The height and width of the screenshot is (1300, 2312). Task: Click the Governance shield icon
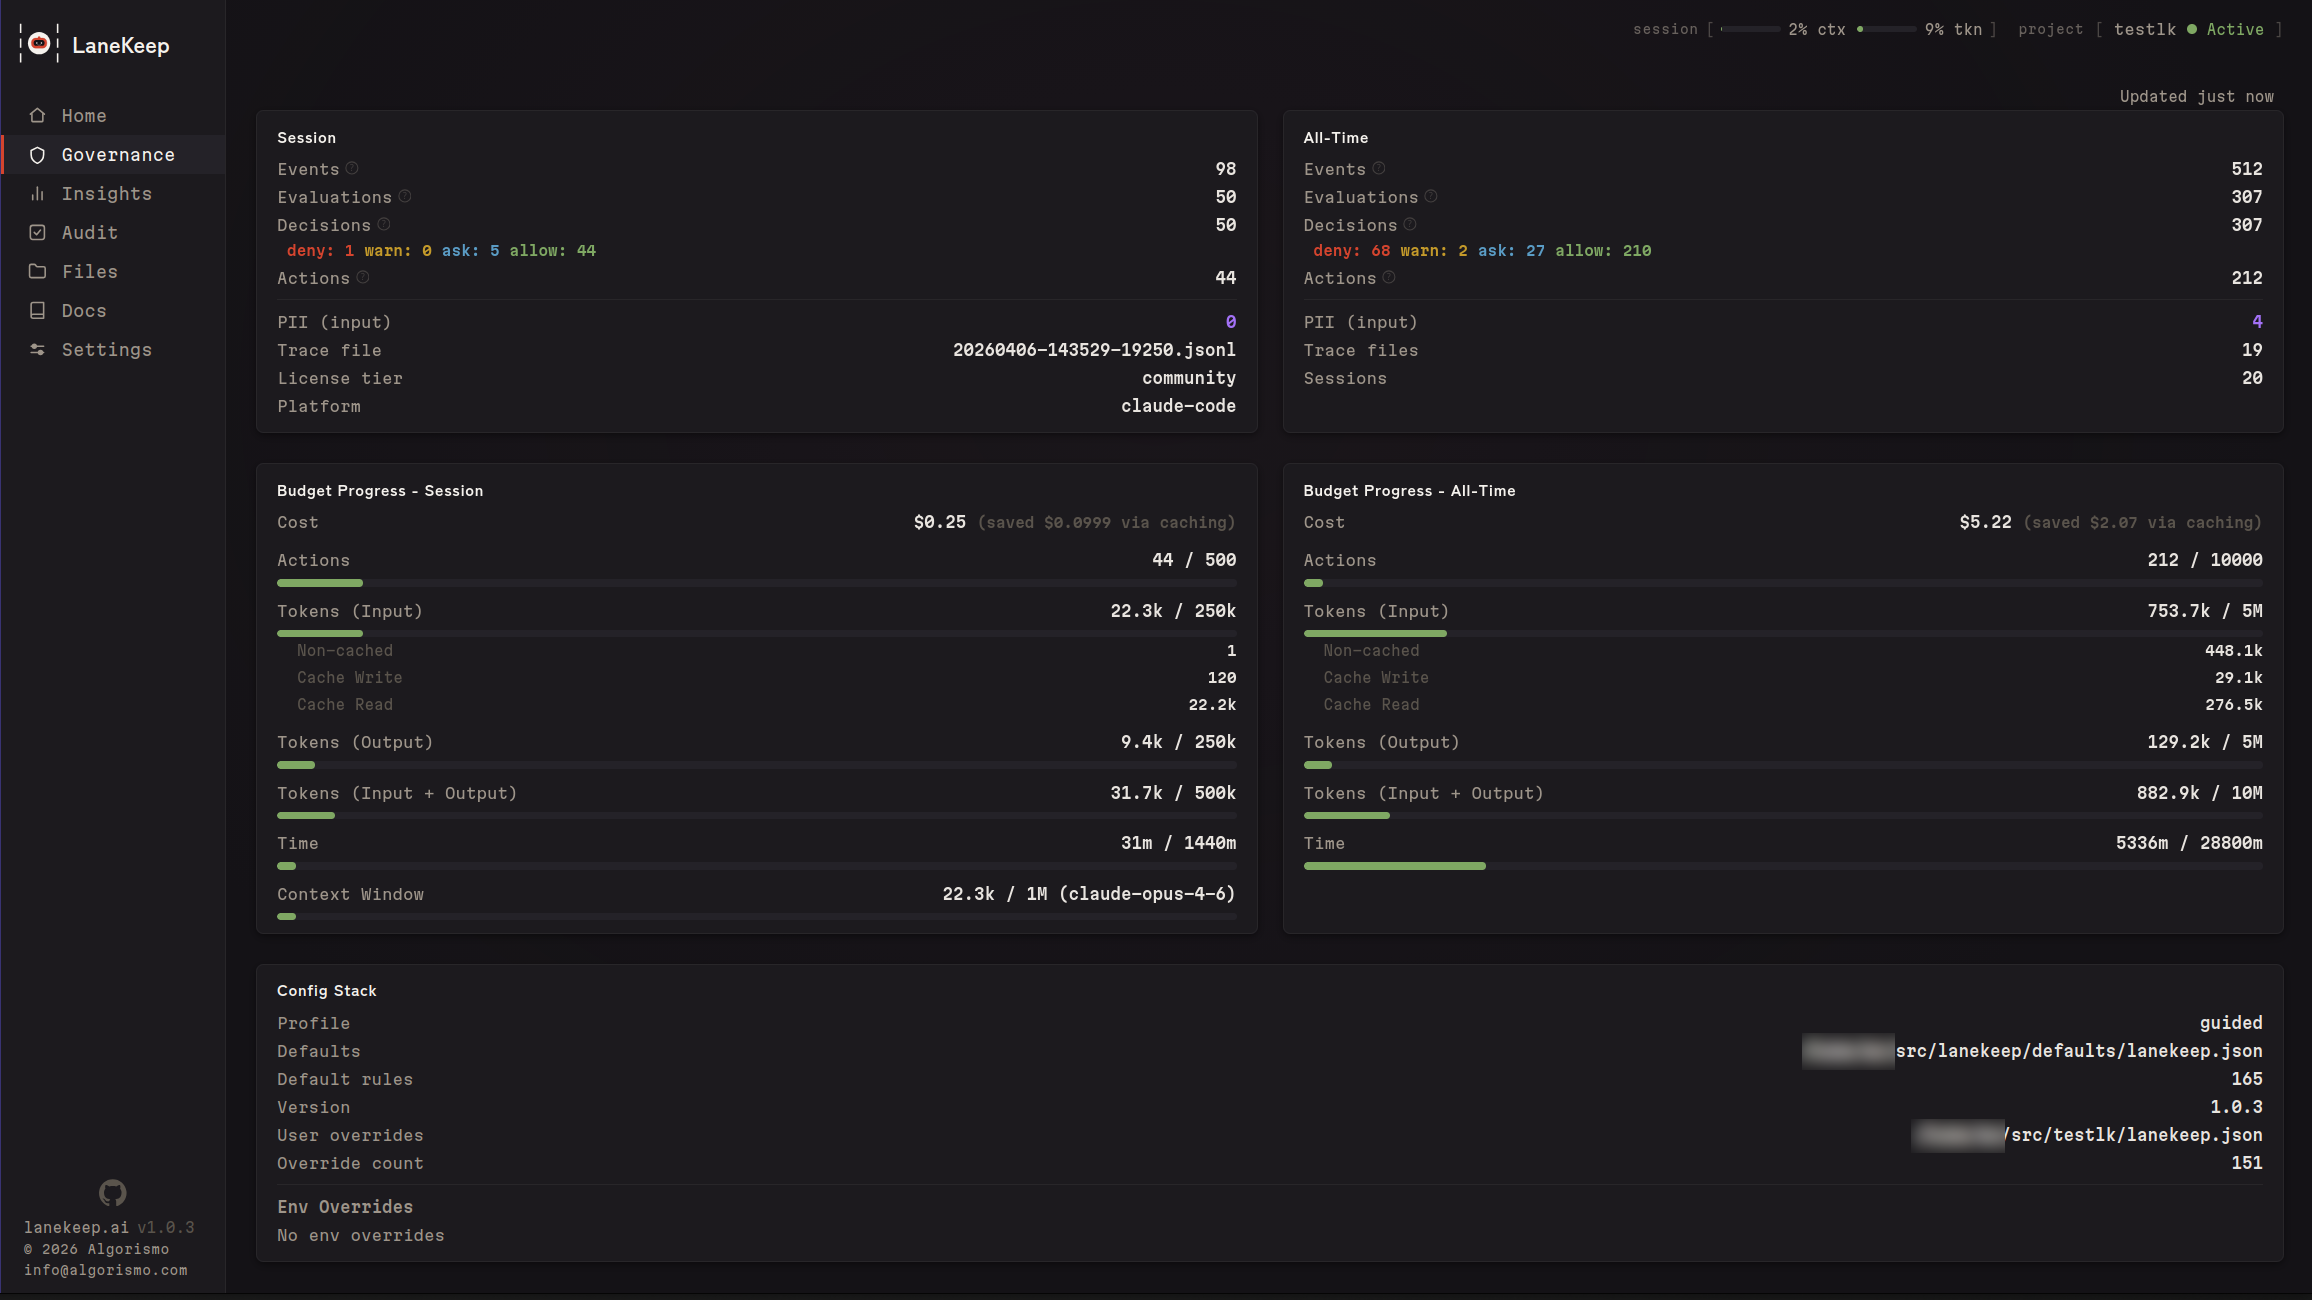tap(38, 155)
